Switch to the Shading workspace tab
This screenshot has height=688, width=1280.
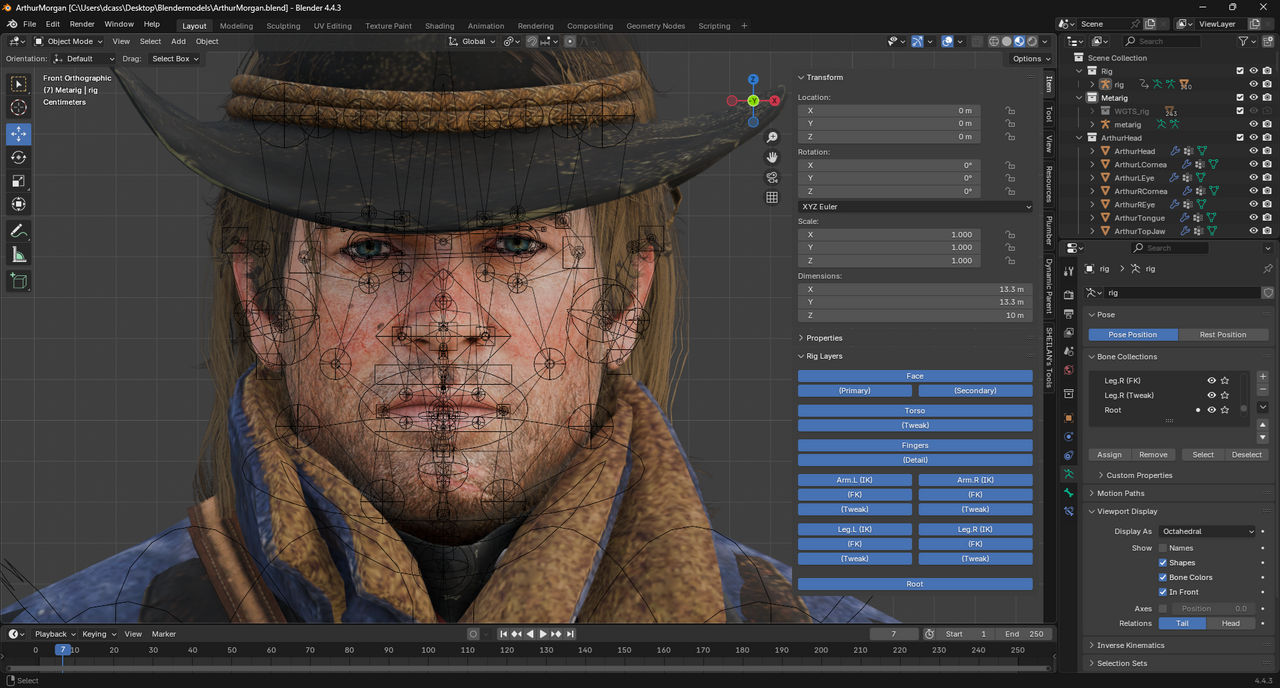(x=439, y=26)
